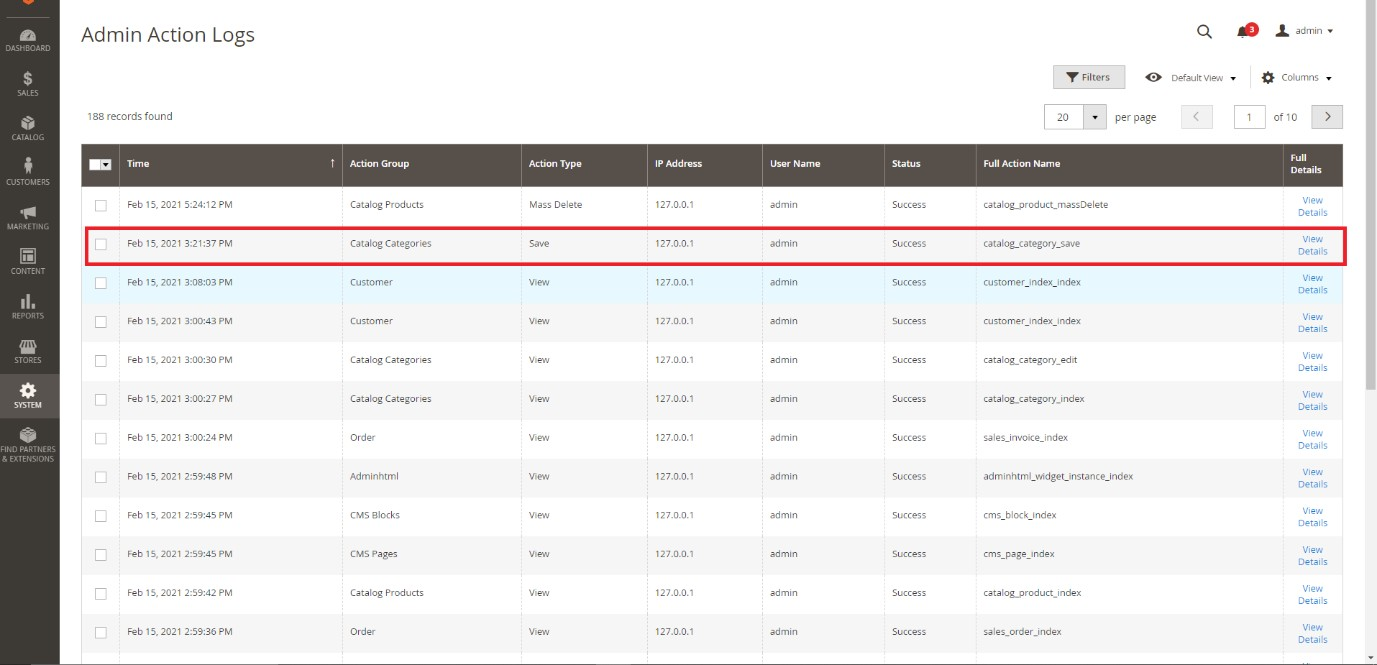Sort by the User Name column header
Viewport: 1377px width, 665px height.
pyautogui.click(x=823, y=164)
